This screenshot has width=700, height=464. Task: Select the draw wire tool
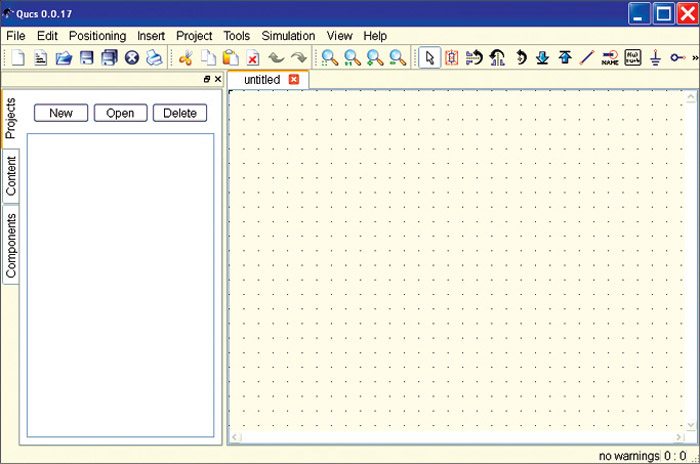[587, 58]
